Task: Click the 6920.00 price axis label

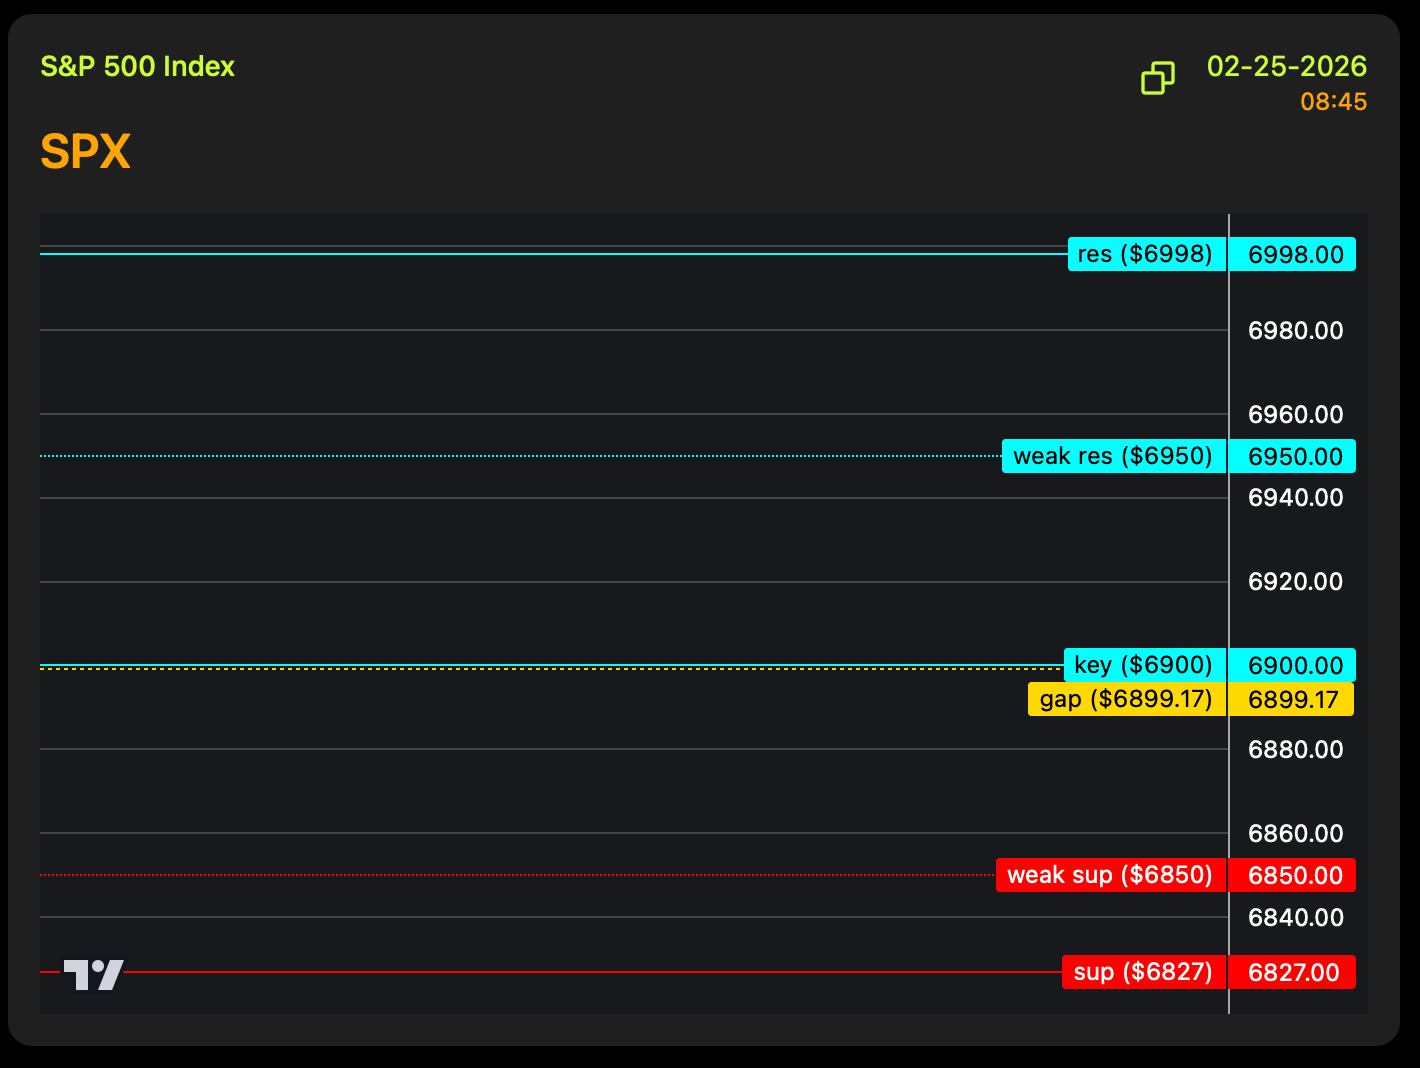Action: tap(1295, 582)
